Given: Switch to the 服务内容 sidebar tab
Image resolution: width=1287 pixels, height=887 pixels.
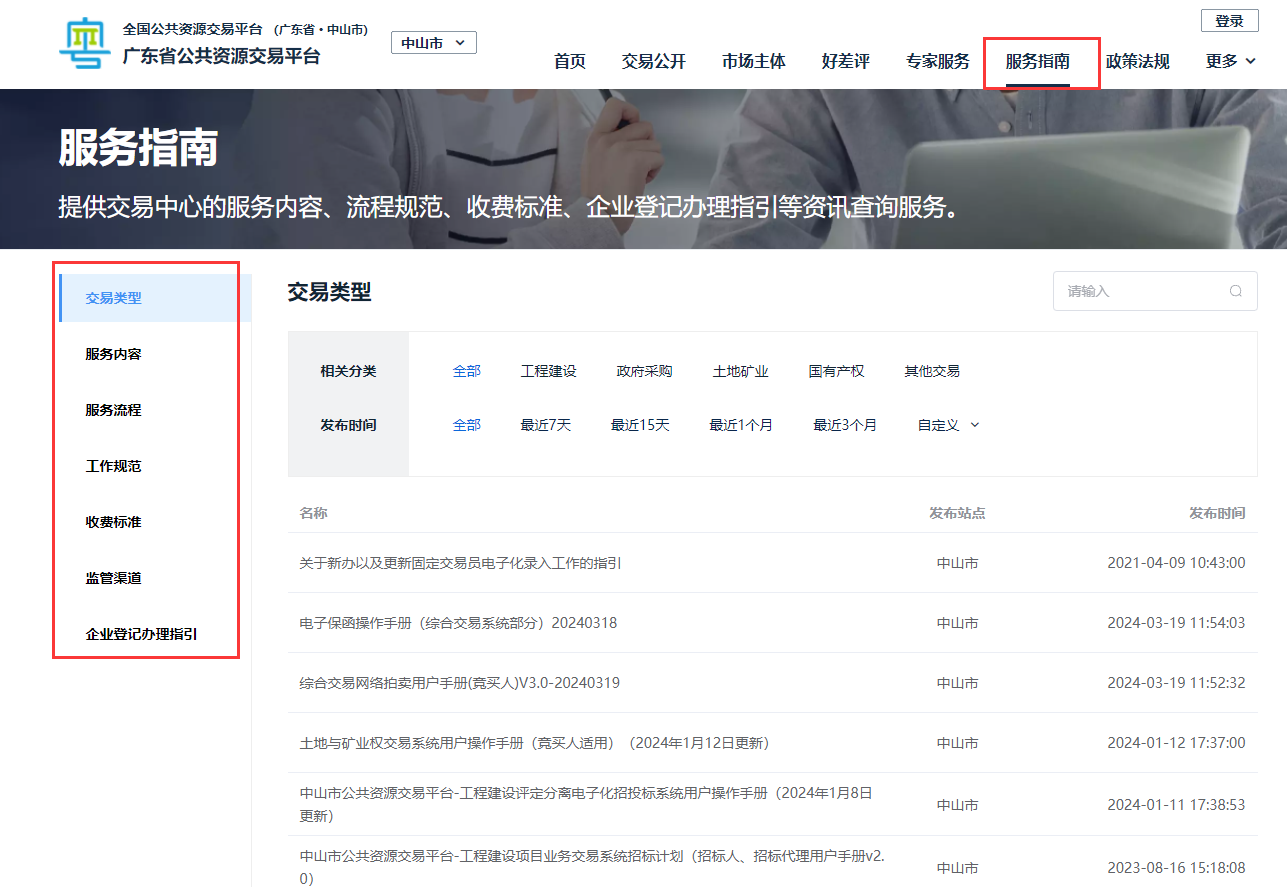Looking at the screenshot, I should coord(114,354).
